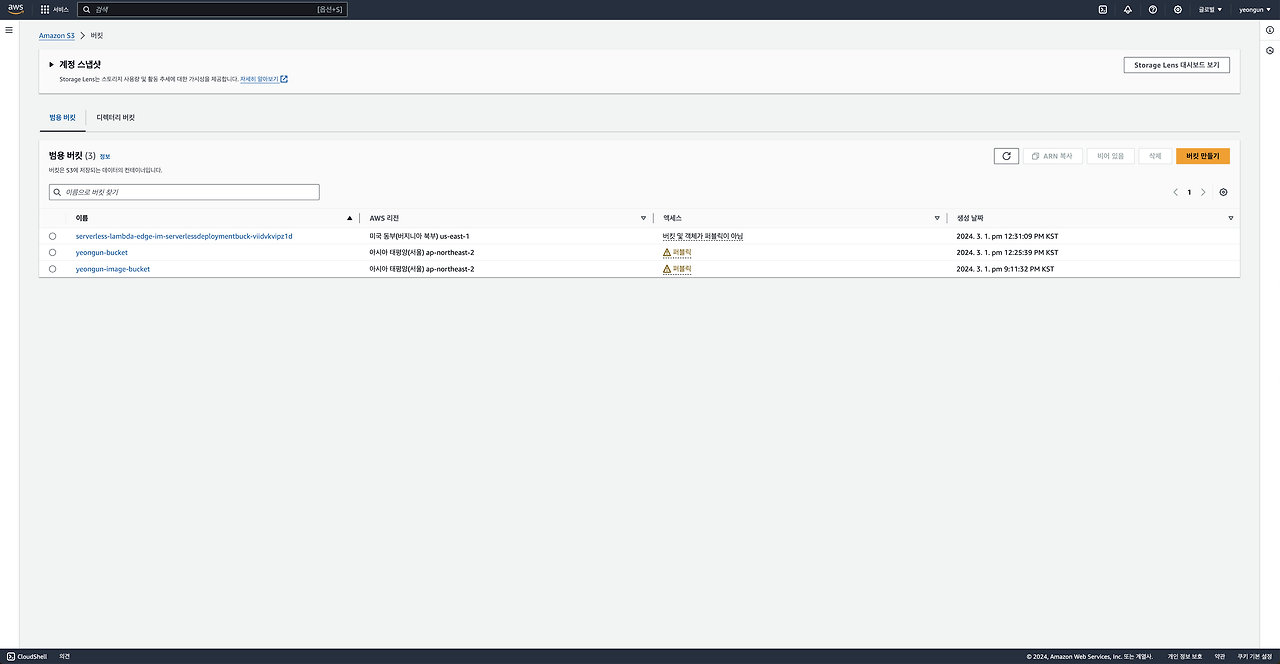Click the Storage Lens 대시보드 보기 button

1177,65
